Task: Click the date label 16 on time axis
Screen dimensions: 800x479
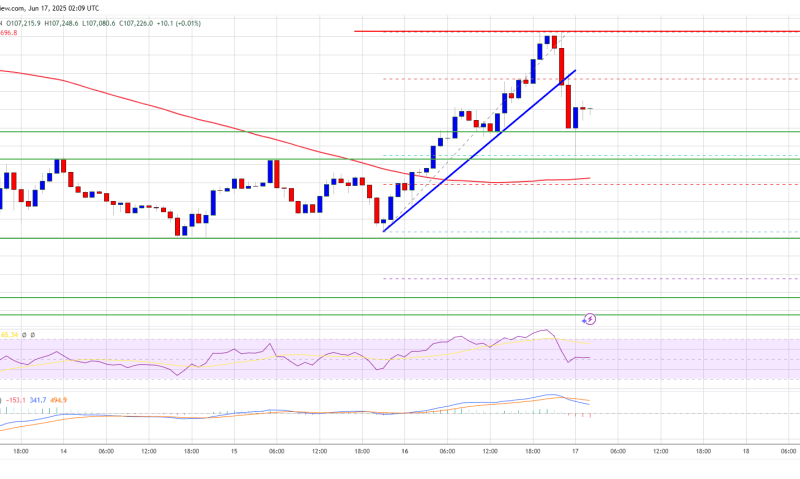Action: click(x=405, y=451)
